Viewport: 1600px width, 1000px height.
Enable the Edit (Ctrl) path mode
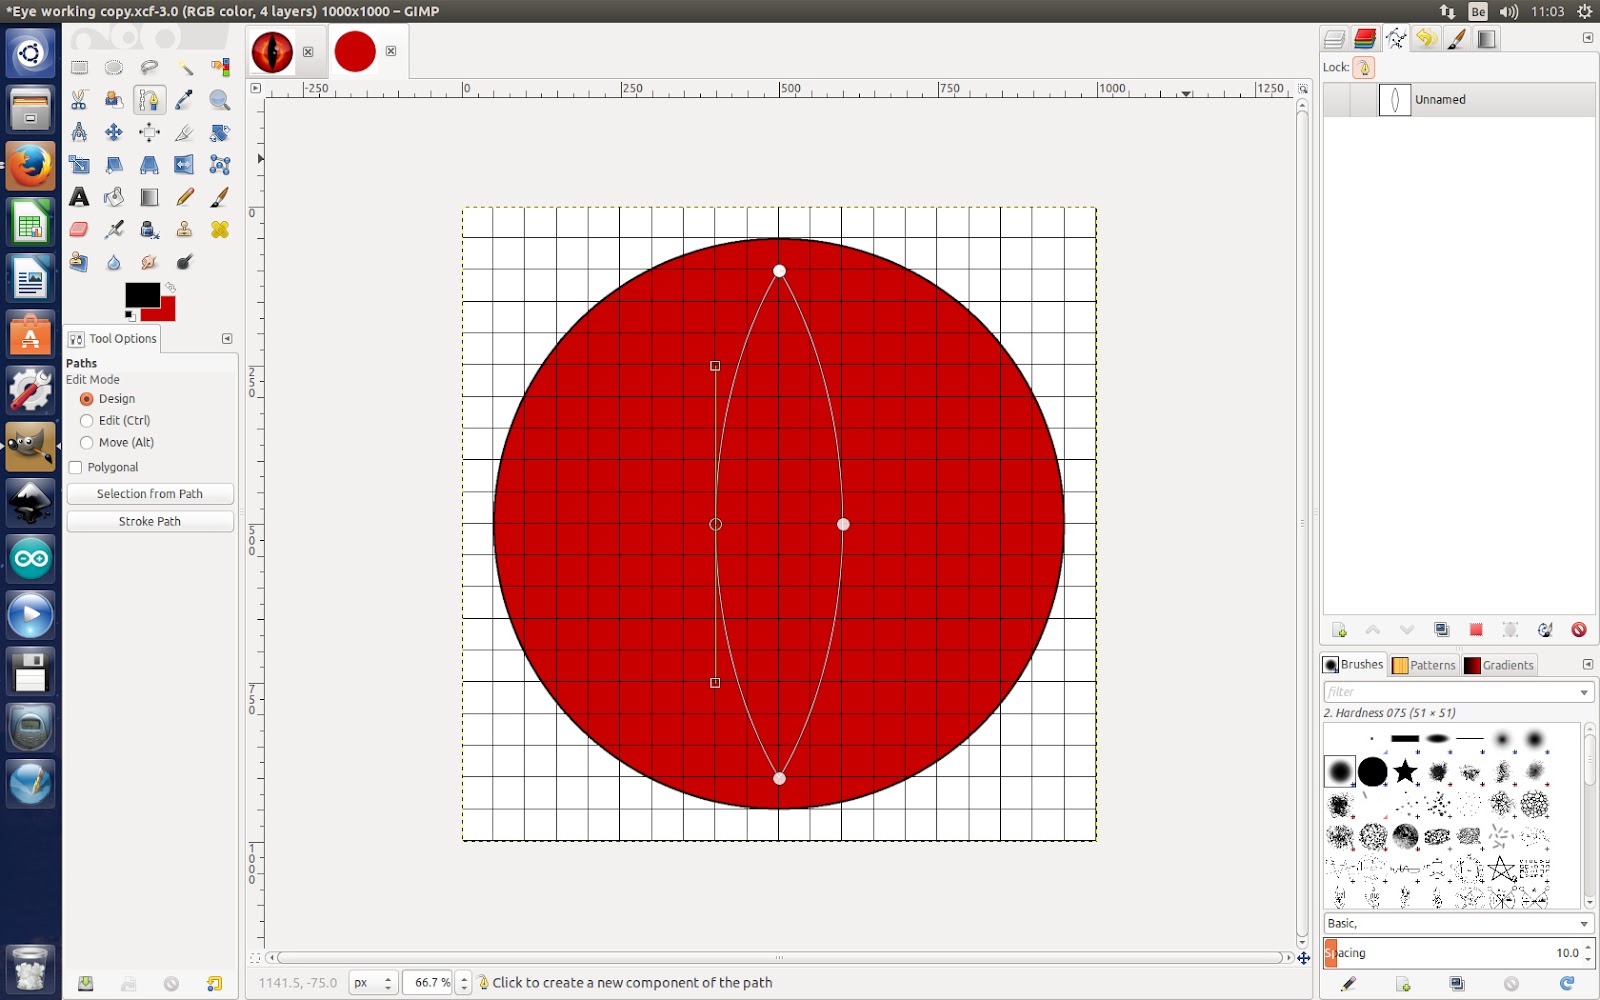coord(87,420)
